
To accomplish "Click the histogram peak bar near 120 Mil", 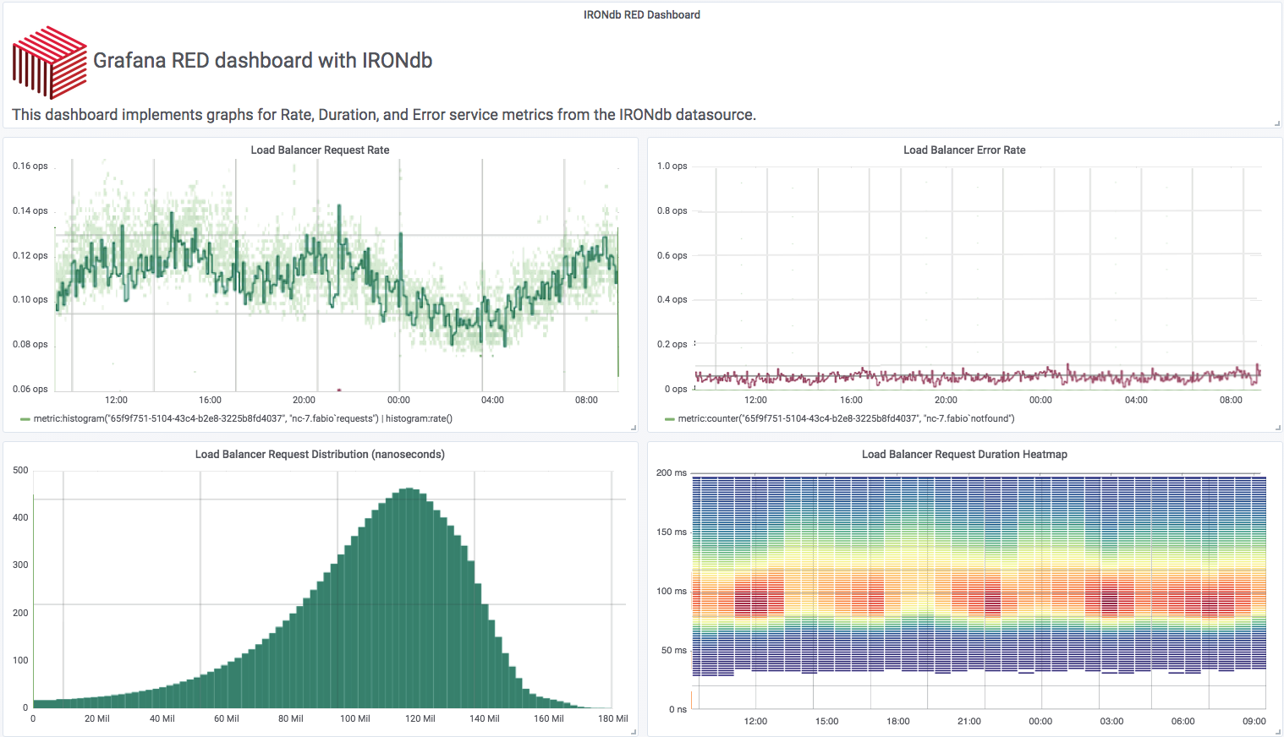I will coord(411,598).
